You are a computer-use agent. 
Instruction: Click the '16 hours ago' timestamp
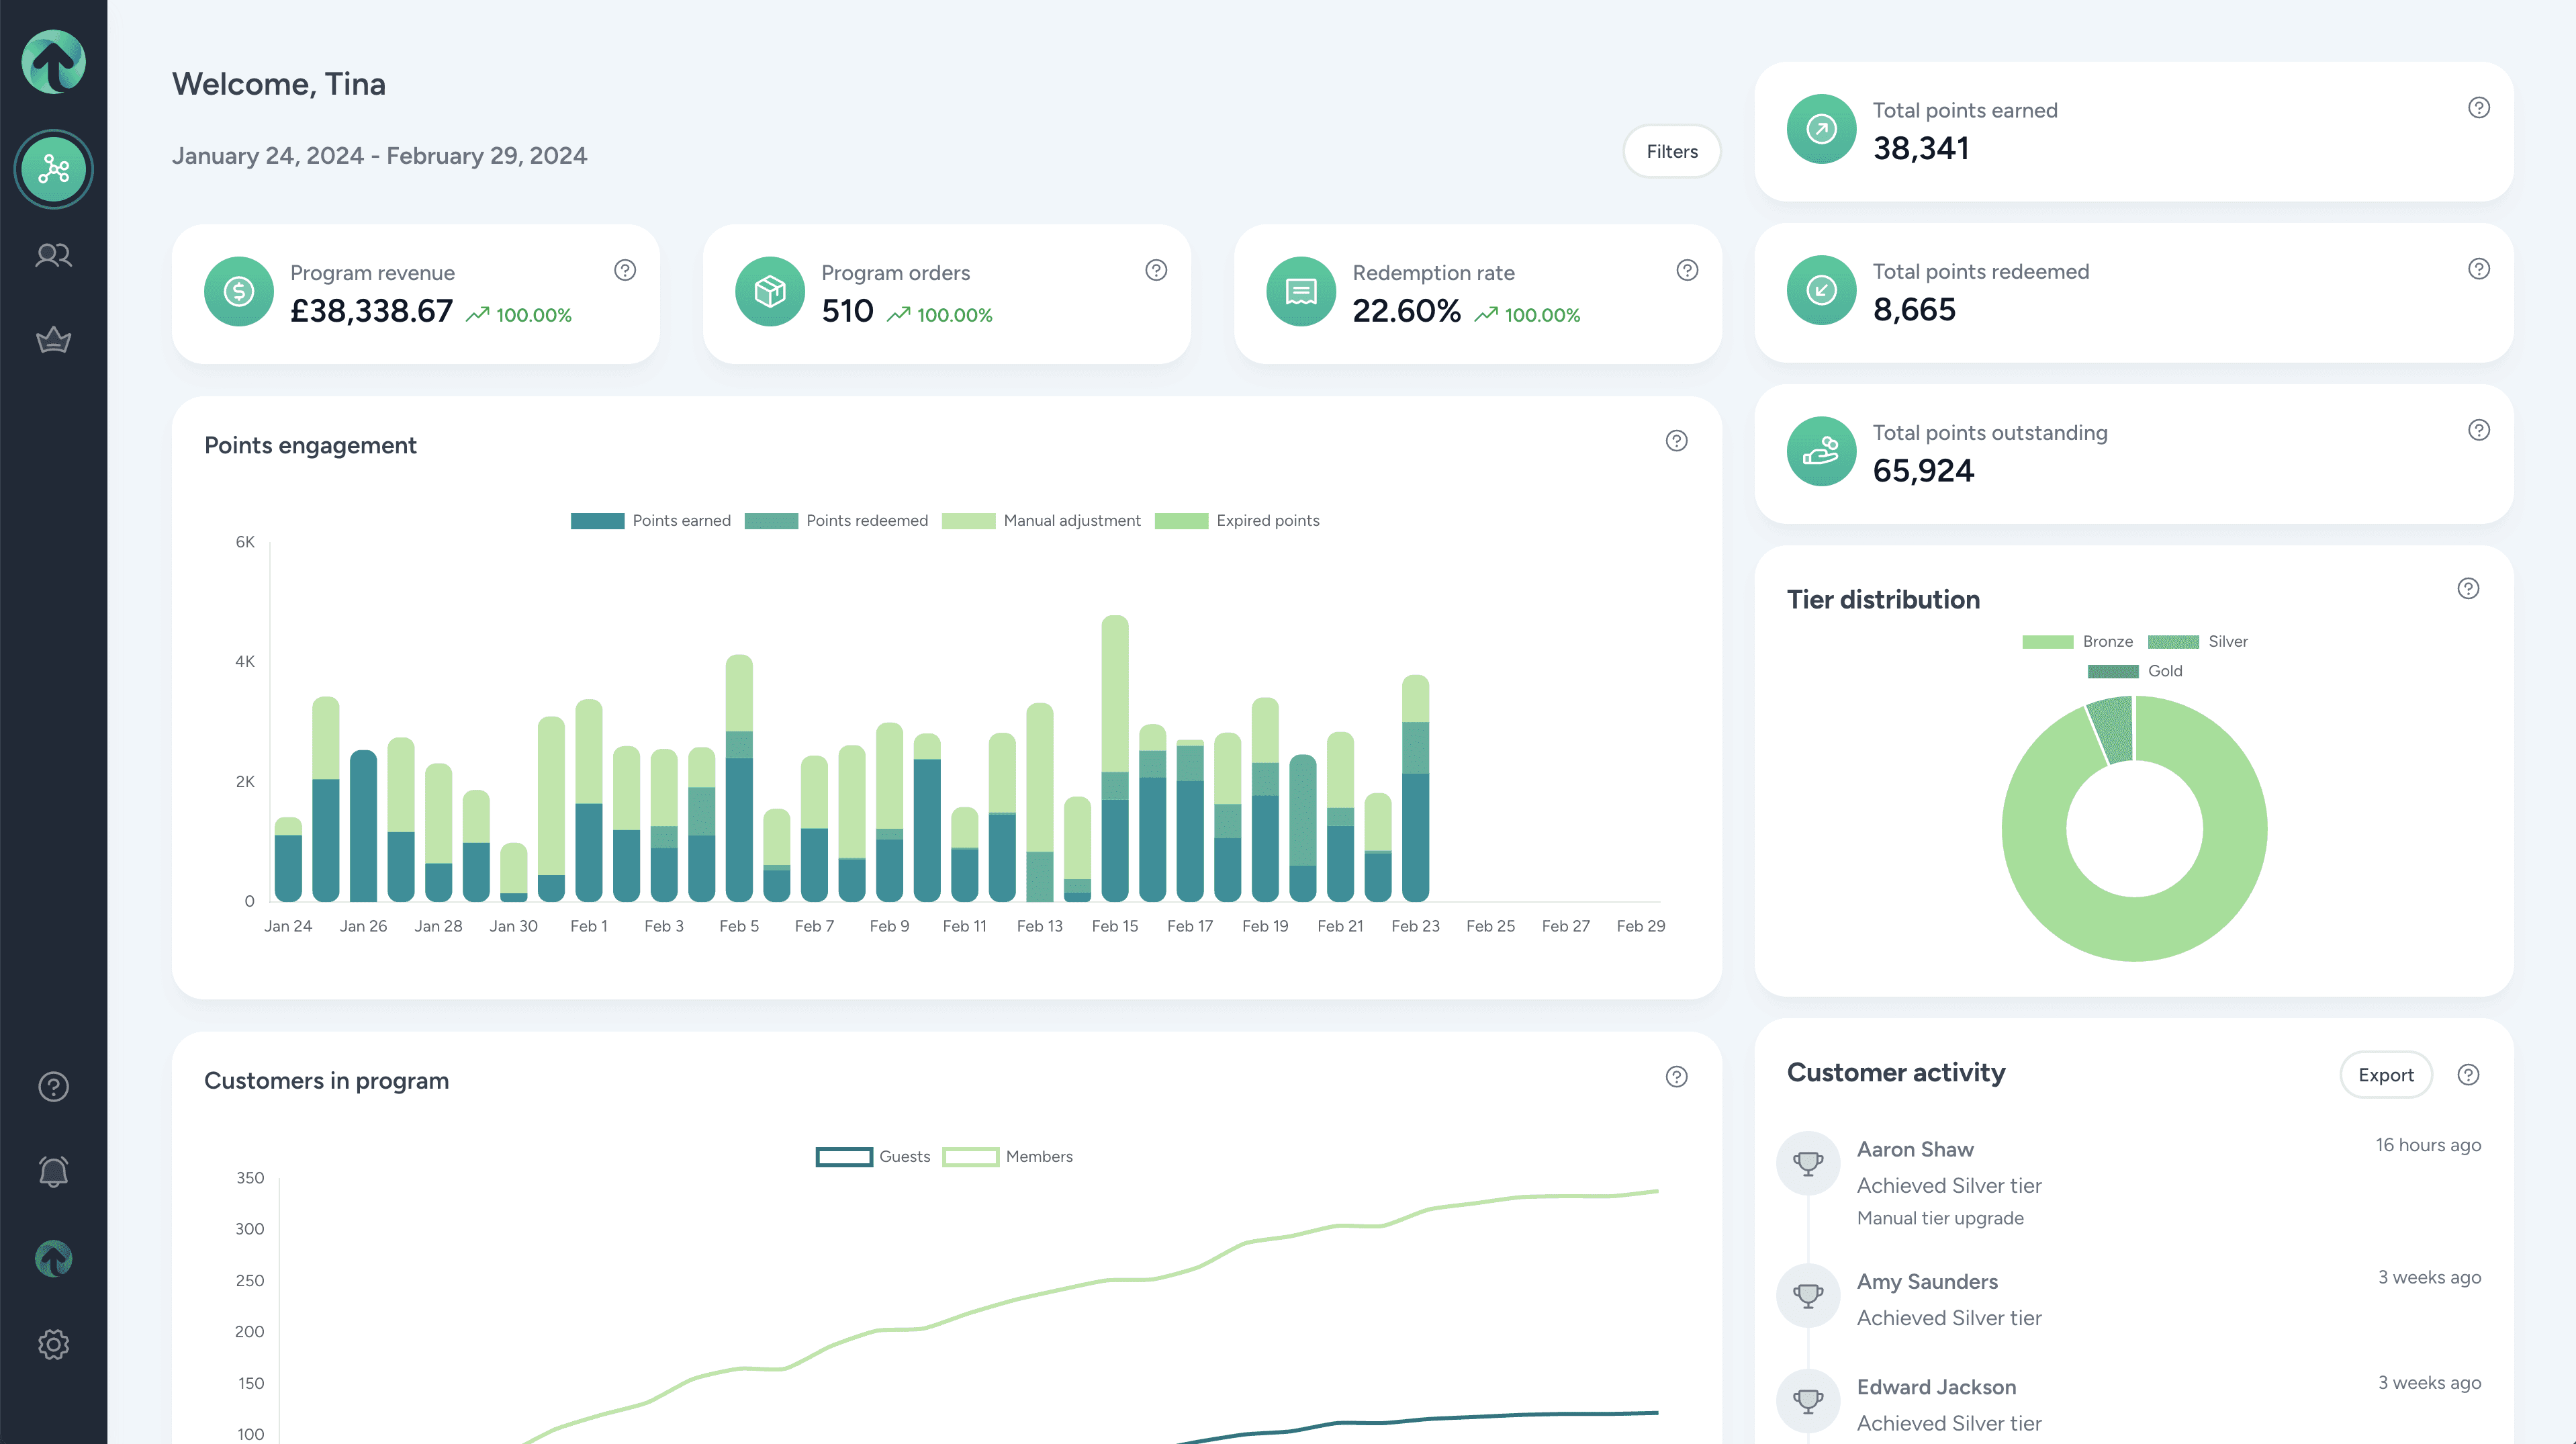pos(2428,1146)
